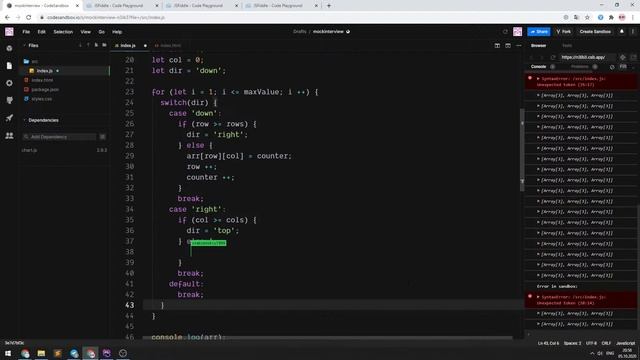Expand the first SyntaxError console entry

(538, 78)
